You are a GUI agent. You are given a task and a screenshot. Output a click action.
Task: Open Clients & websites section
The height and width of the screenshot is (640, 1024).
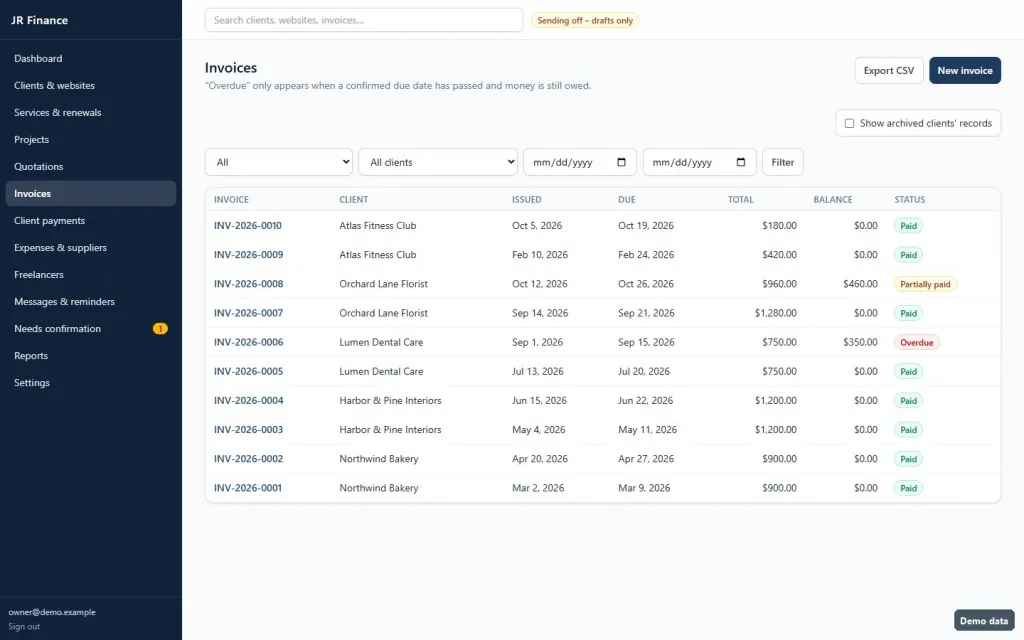91,86
